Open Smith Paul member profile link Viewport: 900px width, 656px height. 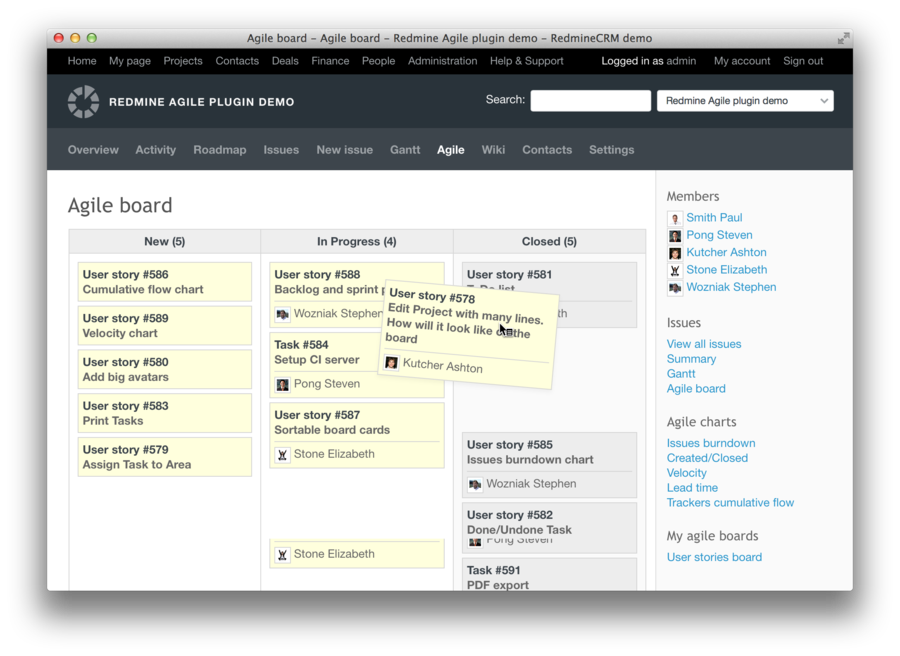pyautogui.click(x=714, y=218)
